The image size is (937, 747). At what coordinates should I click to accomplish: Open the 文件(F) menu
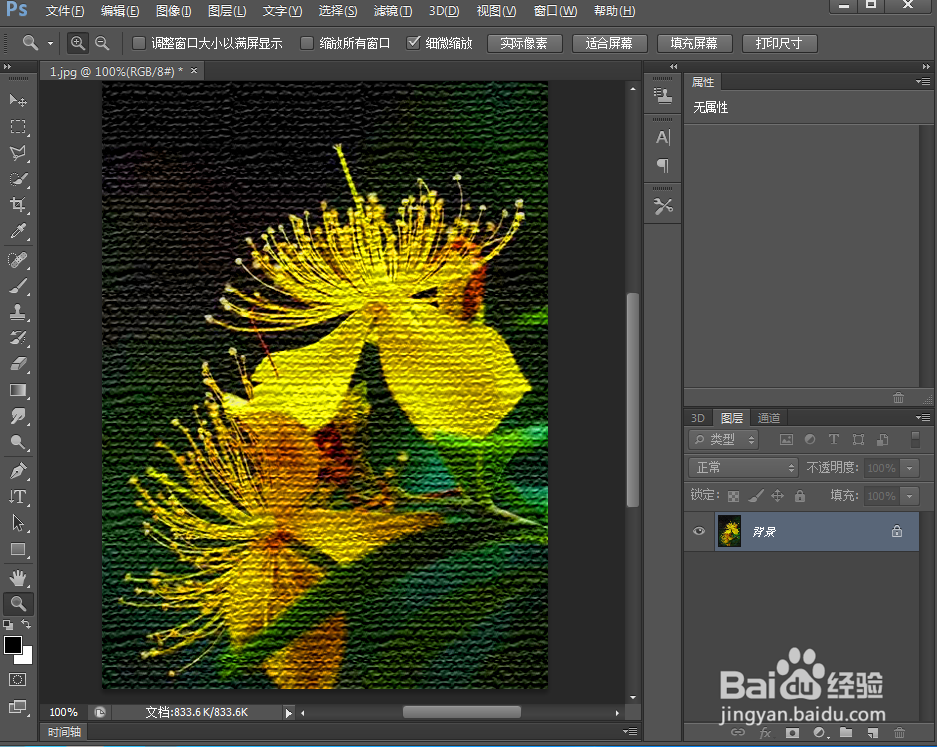point(65,11)
